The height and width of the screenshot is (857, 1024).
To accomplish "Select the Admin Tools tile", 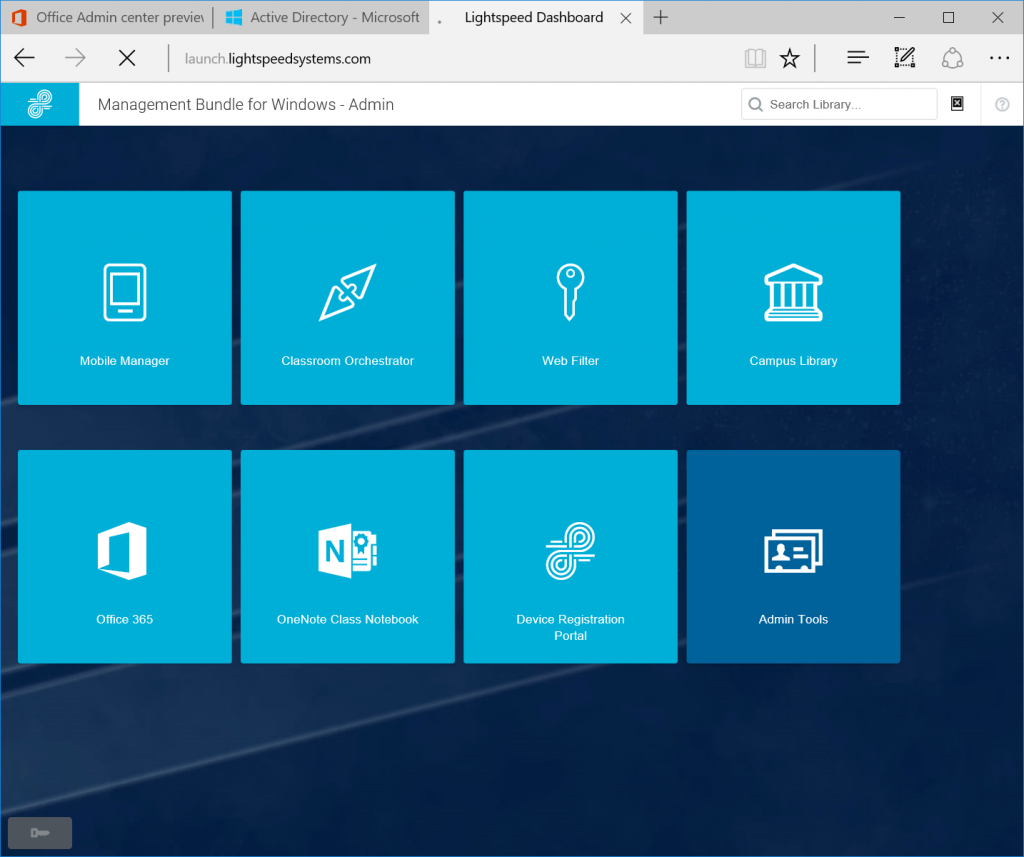I will [x=793, y=557].
